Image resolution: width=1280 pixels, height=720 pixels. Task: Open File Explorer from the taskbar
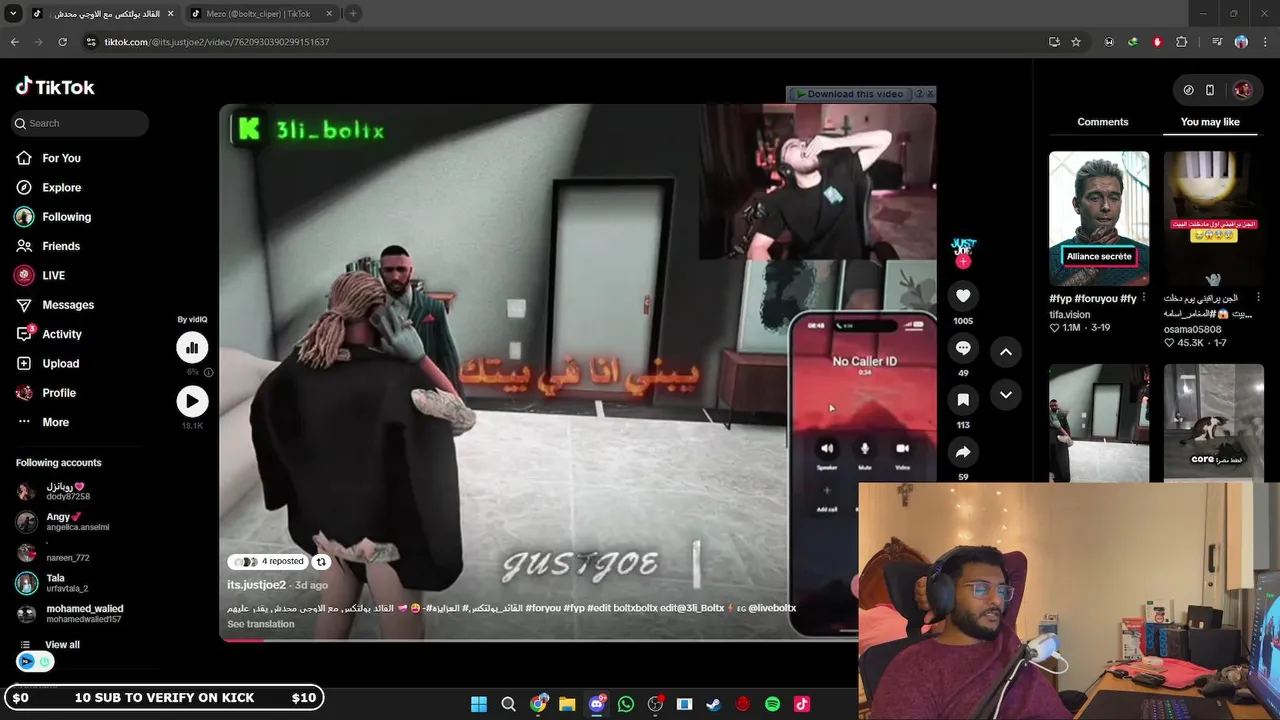click(x=567, y=704)
